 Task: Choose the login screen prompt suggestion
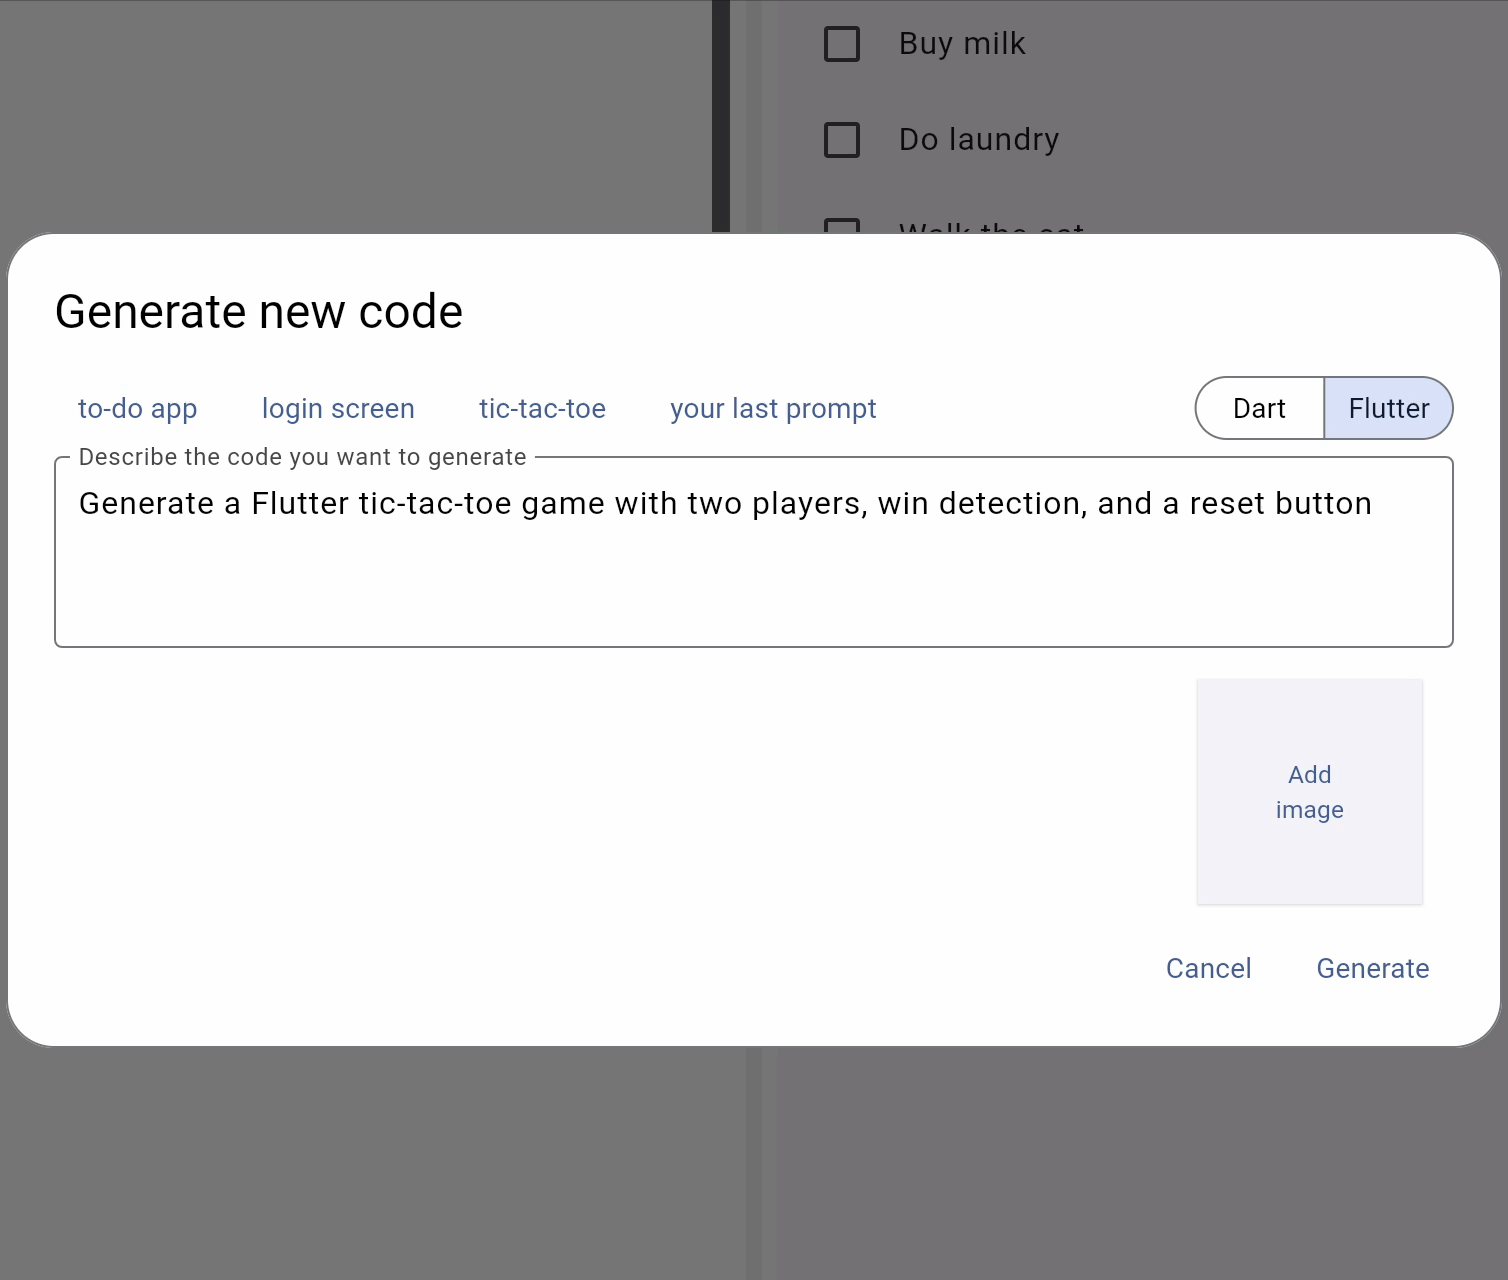point(338,408)
